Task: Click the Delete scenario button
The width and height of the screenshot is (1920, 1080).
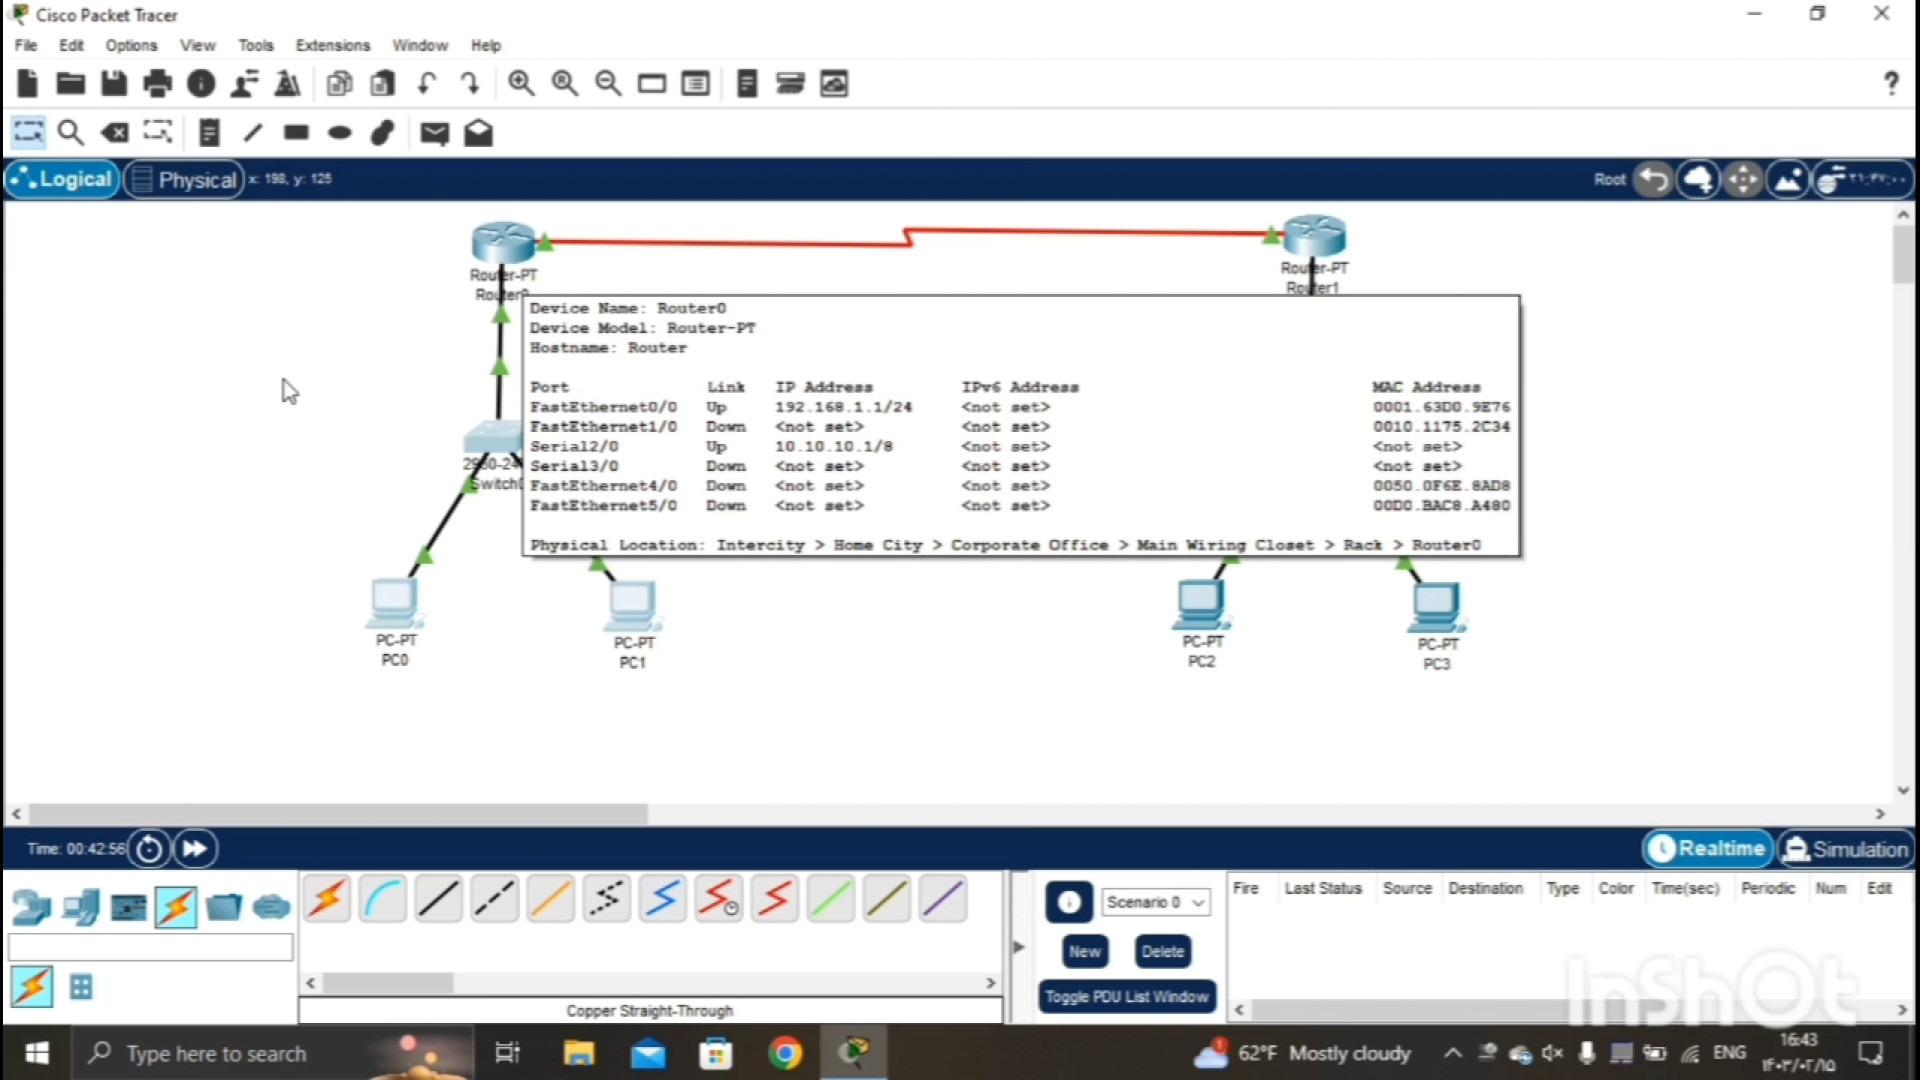Action: pyautogui.click(x=1163, y=952)
